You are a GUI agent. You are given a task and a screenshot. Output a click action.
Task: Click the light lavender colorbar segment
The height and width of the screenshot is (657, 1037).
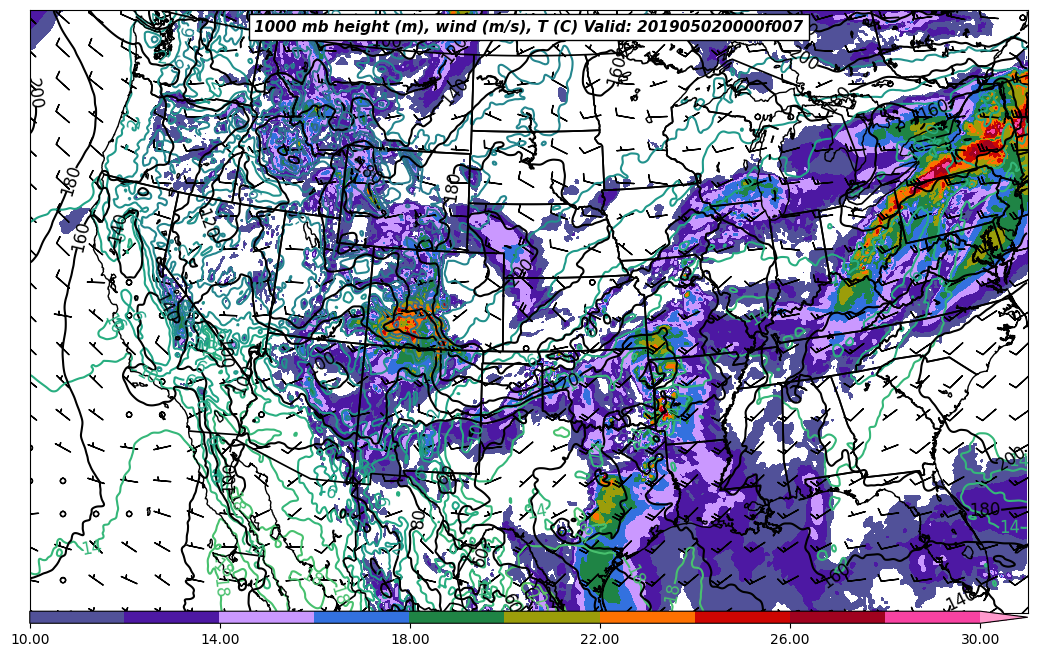(267, 617)
